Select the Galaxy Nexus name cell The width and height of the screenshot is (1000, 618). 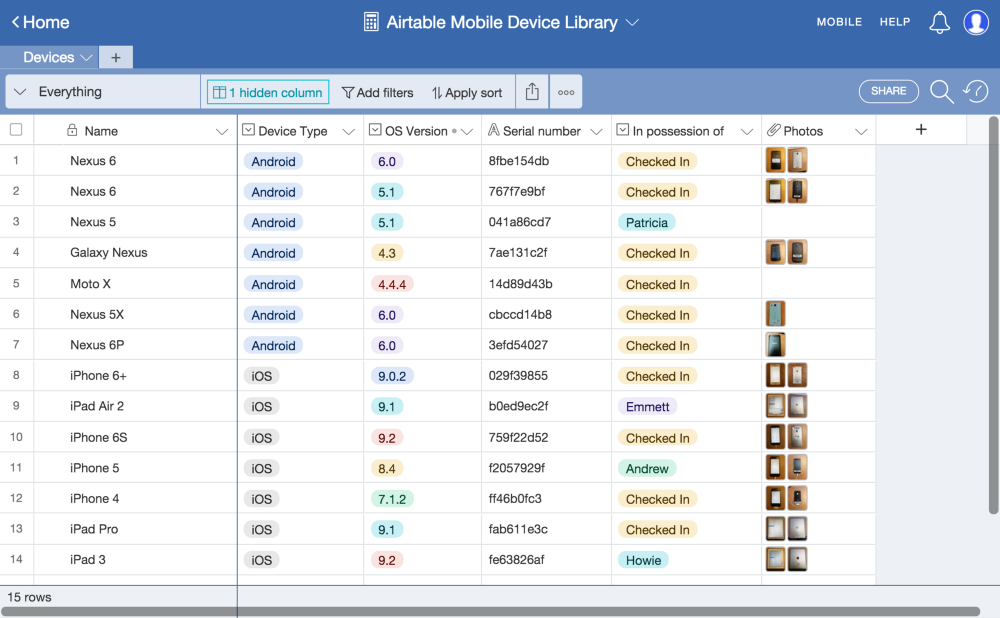(135, 253)
